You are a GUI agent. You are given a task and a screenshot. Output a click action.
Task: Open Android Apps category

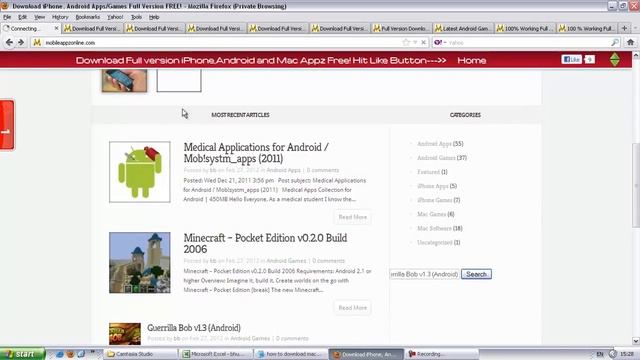pos(434,144)
